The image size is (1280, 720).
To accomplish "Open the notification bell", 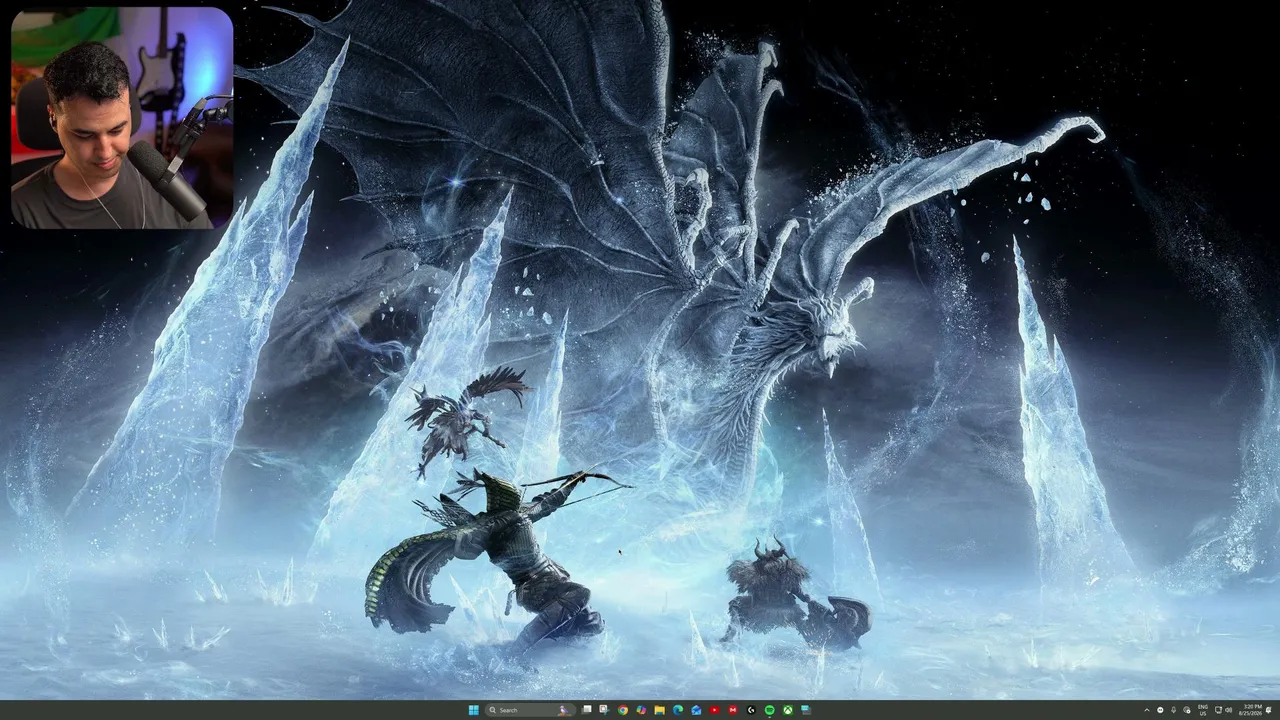I will click(x=1269, y=710).
